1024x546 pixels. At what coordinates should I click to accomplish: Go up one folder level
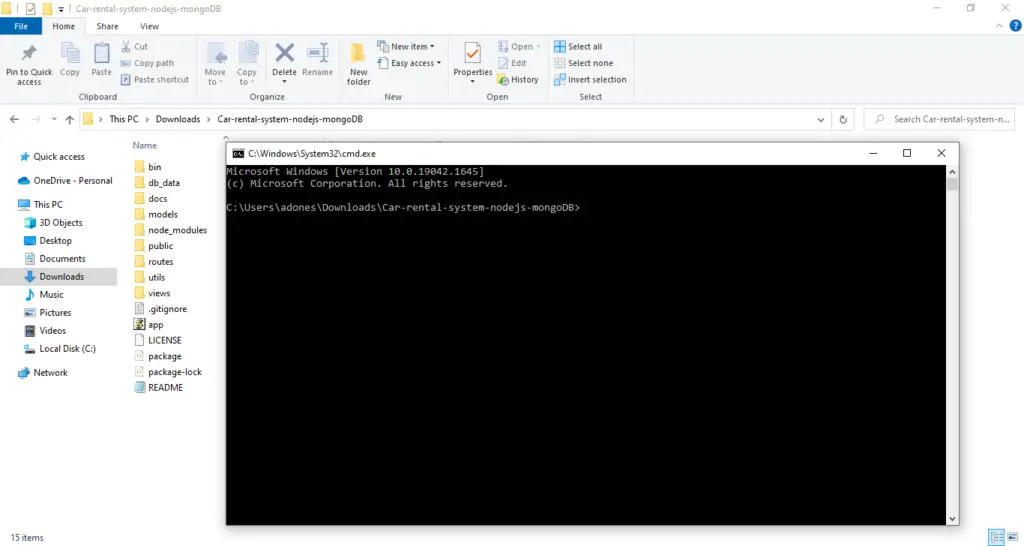pos(70,120)
